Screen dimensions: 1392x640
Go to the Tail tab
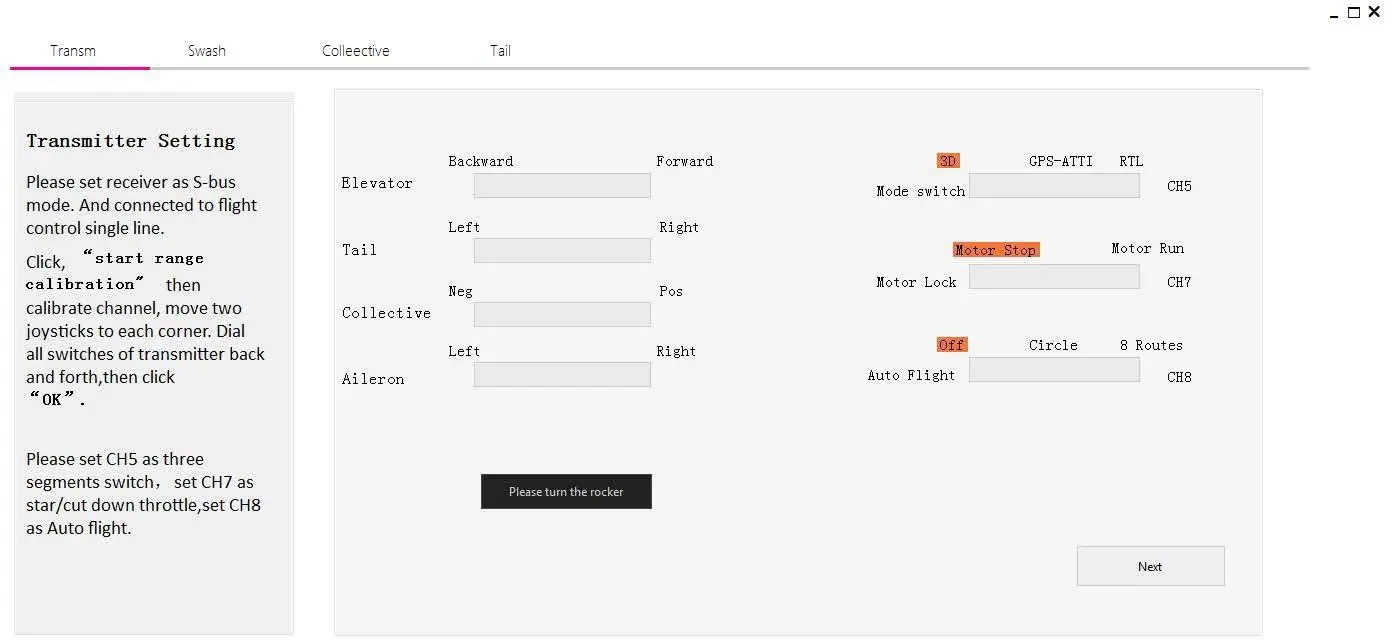(500, 51)
